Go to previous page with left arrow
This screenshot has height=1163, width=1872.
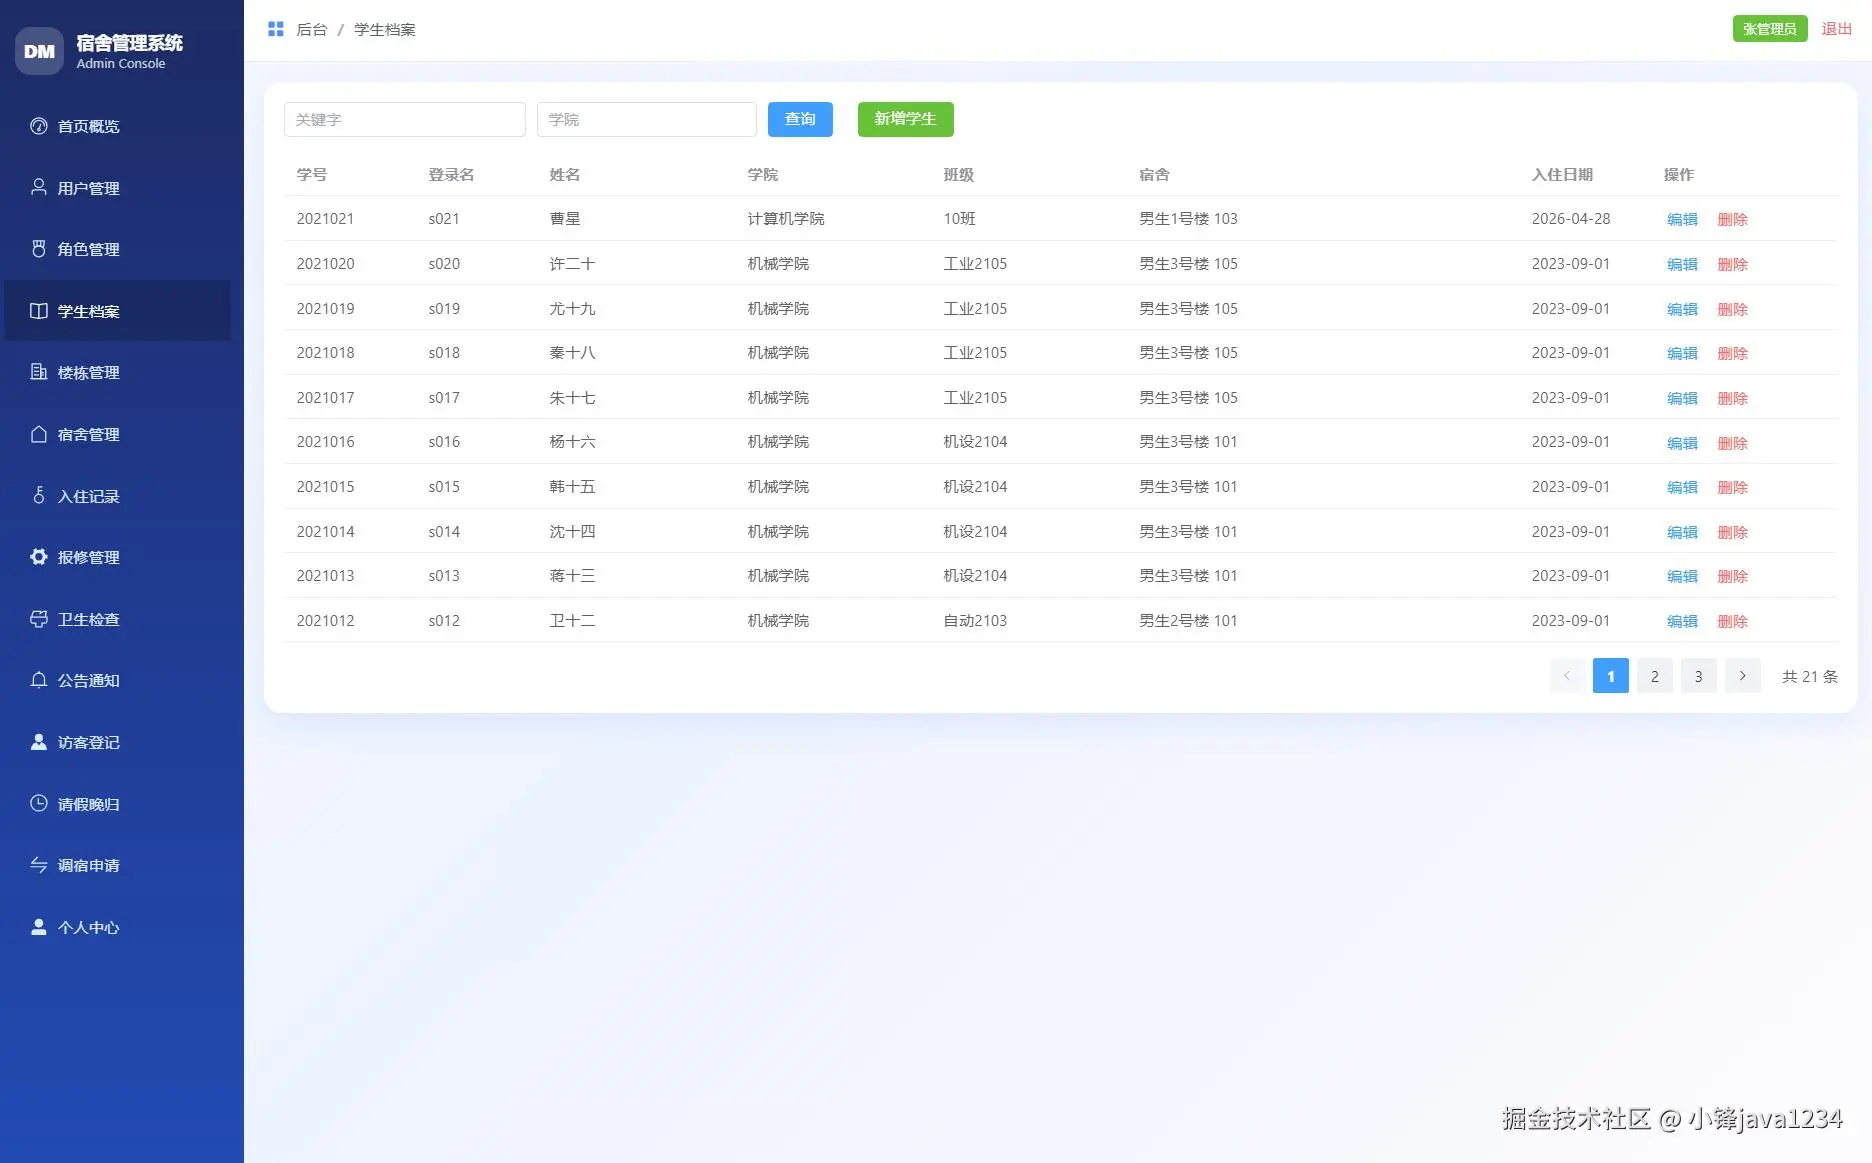coord(1567,676)
